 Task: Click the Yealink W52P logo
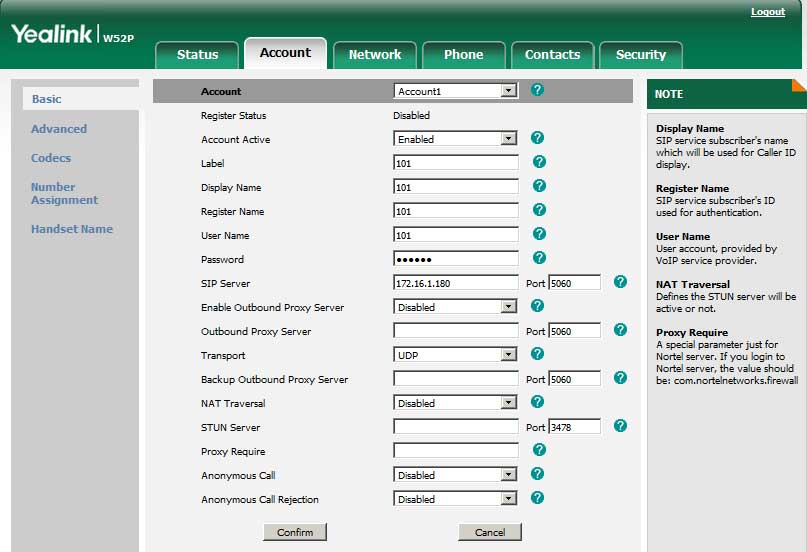pyautogui.click(x=73, y=34)
